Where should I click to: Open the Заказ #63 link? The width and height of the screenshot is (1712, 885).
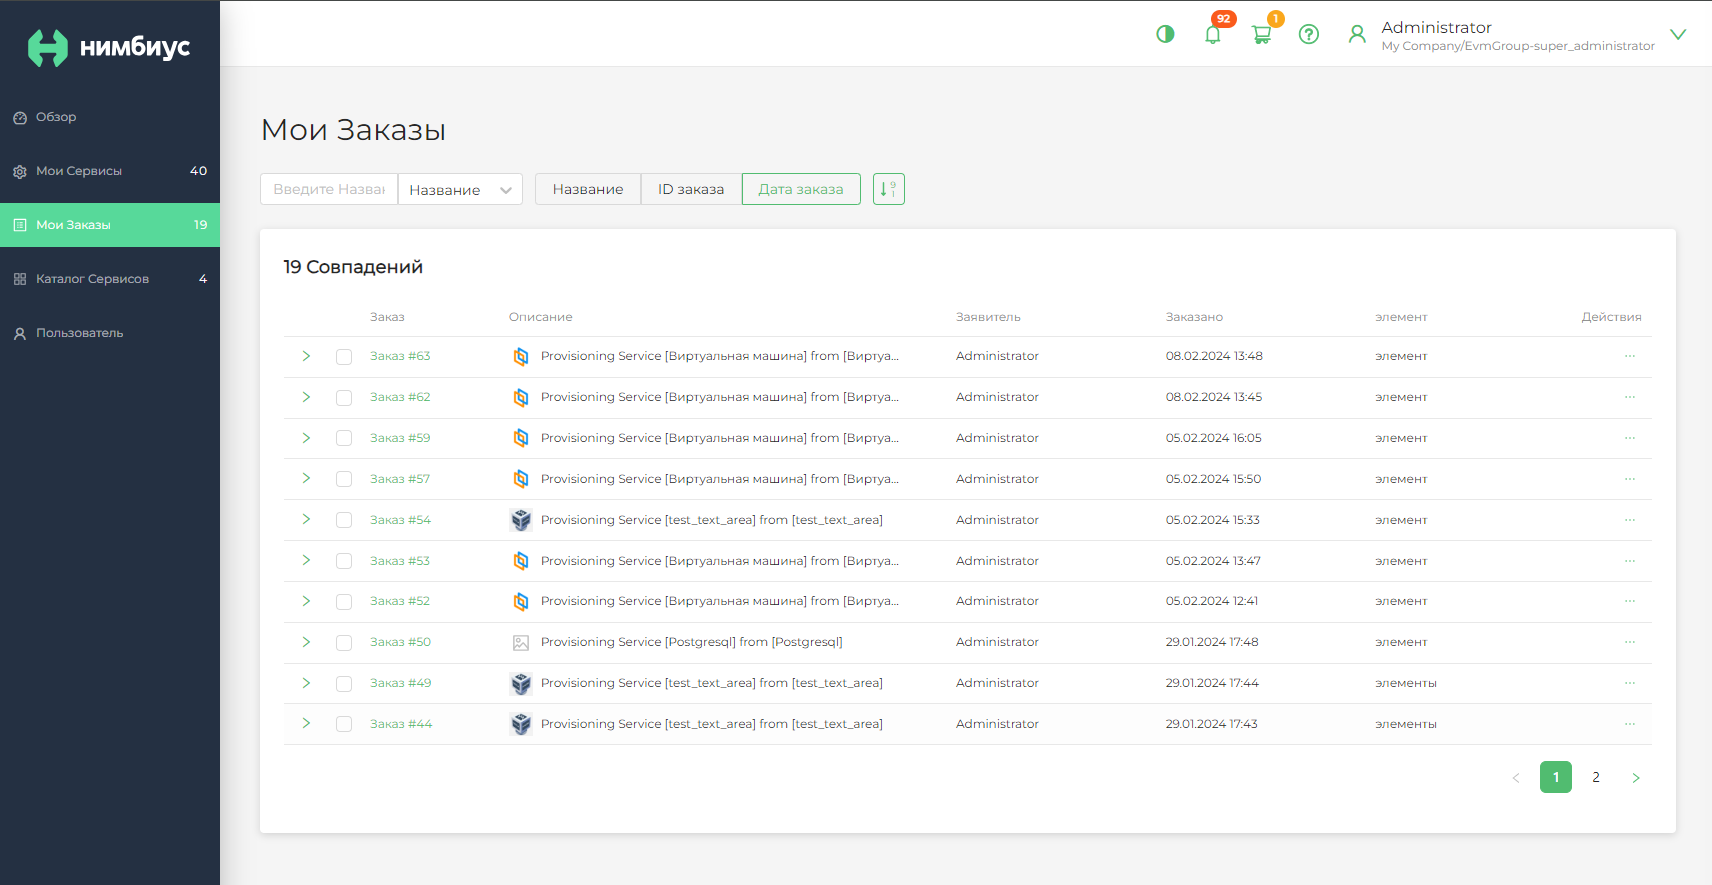point(400,356)
